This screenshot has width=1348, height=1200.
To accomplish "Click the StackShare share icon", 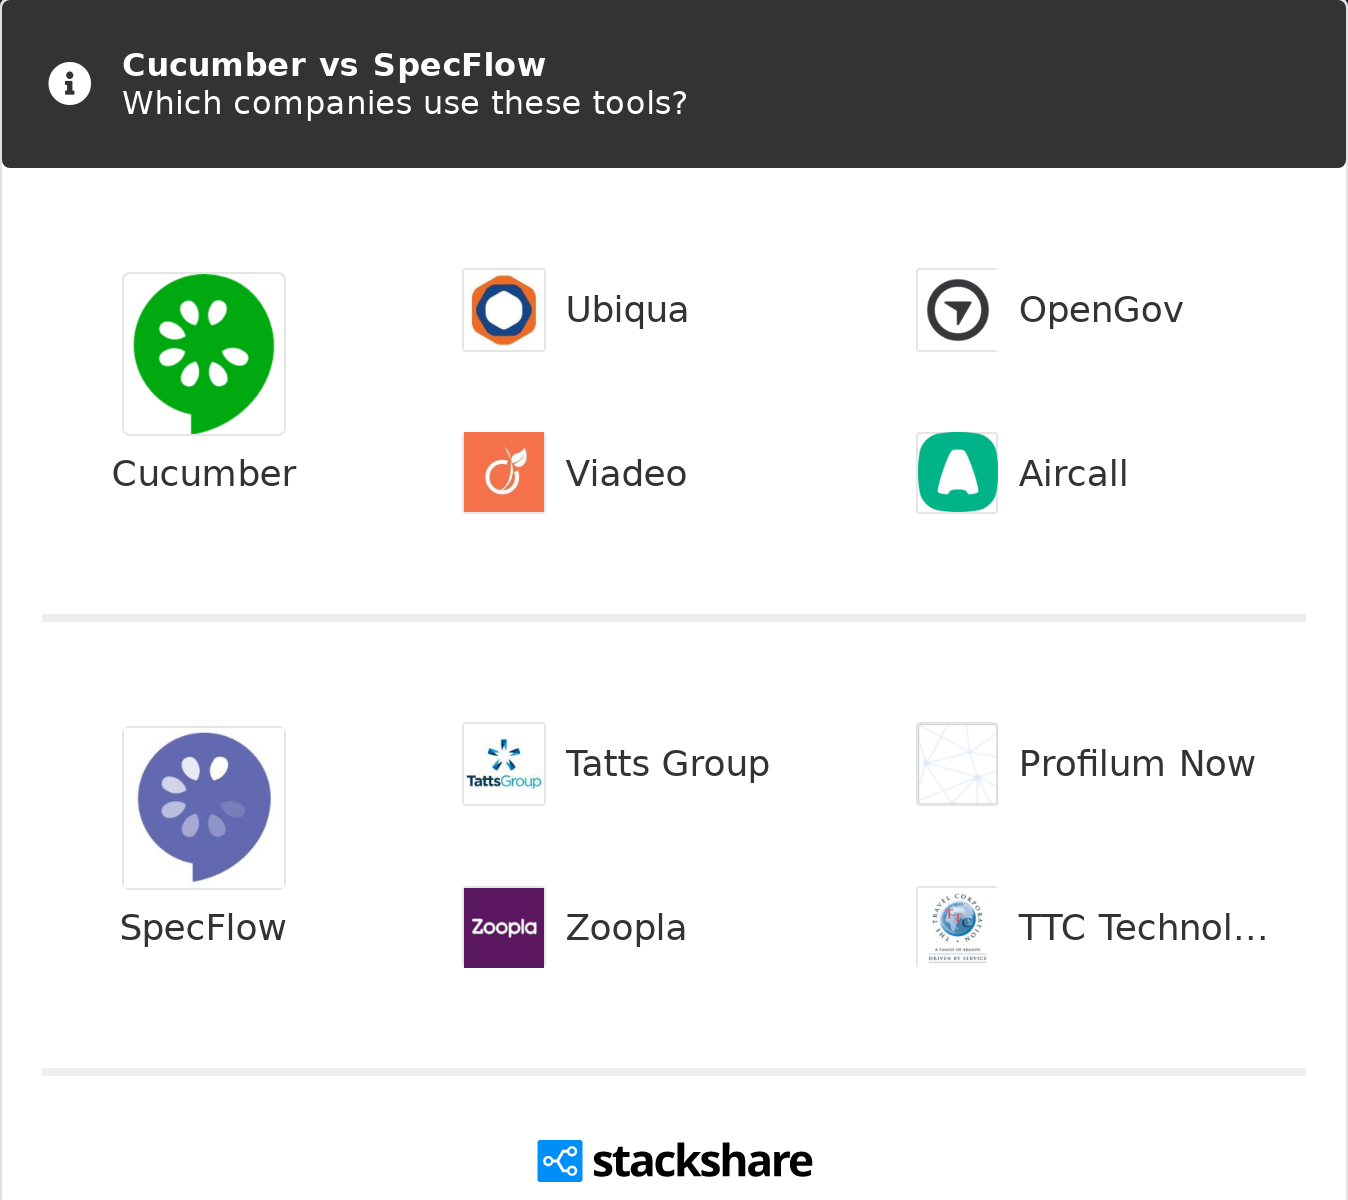I will 559,1161.
